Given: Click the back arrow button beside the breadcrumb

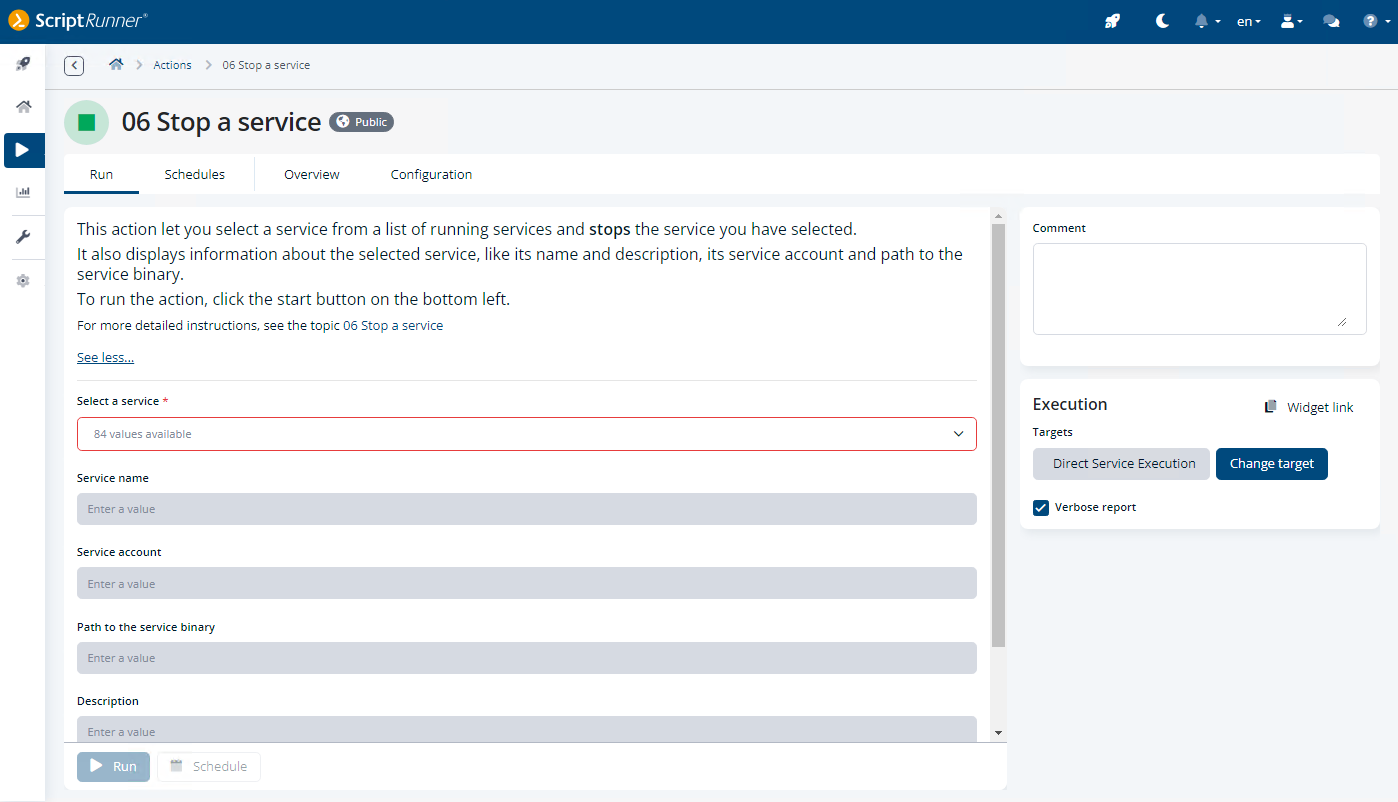Looking at the screenshot, I should [x=74, y=66].
